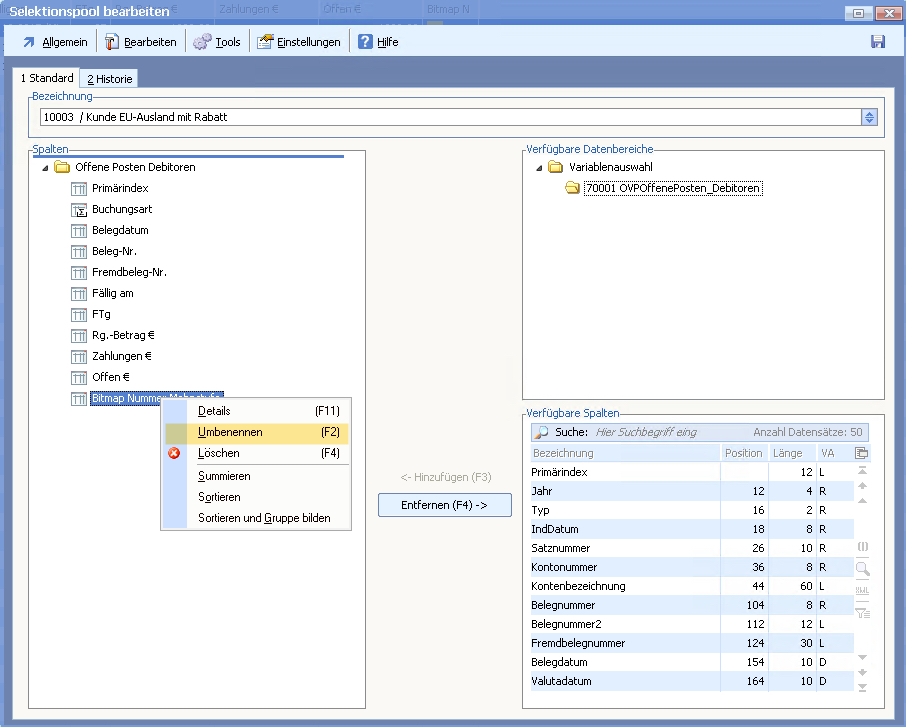
Task: Click the Einstellungen toolbar icon
Action: [265, 42]
